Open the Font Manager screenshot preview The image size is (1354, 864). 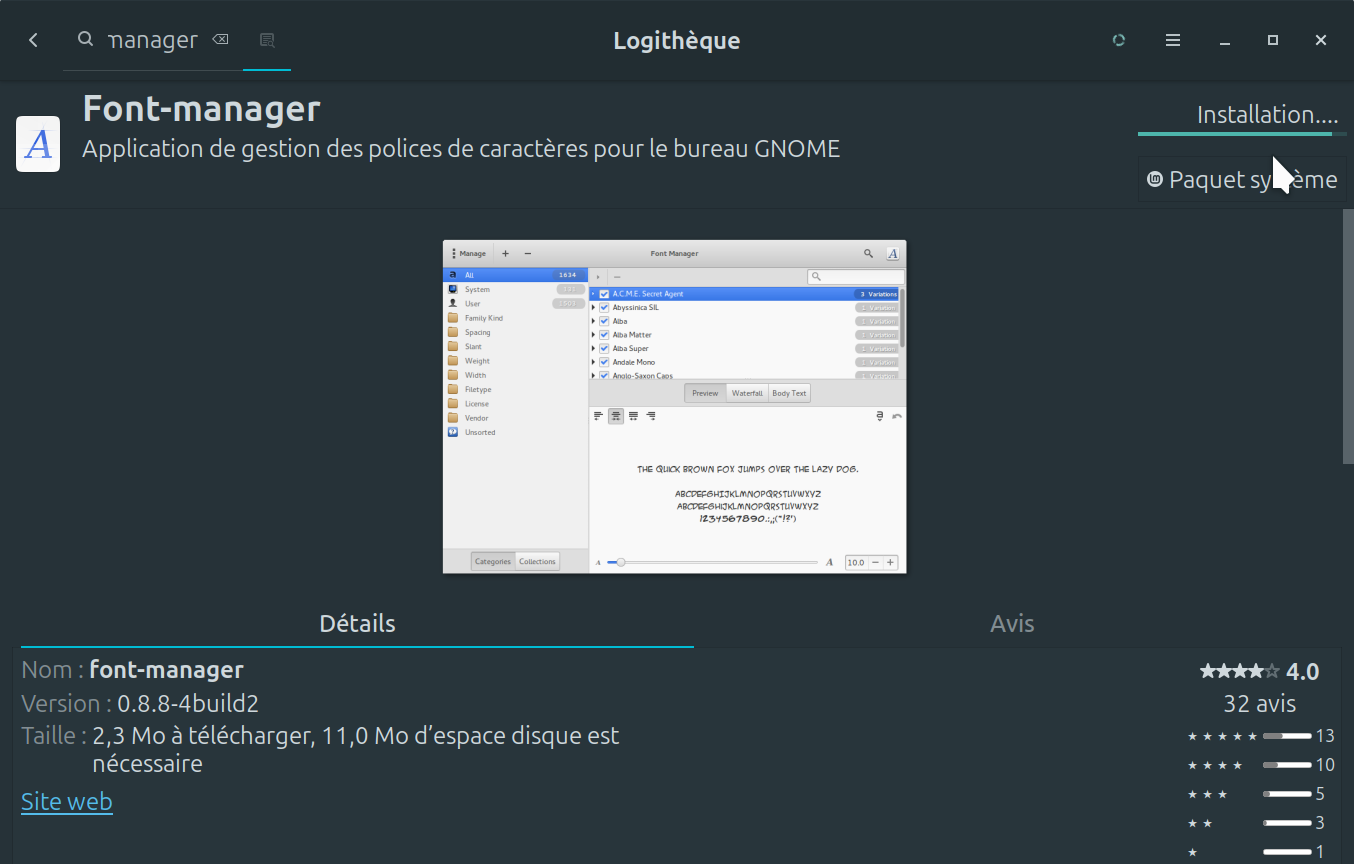674,406
